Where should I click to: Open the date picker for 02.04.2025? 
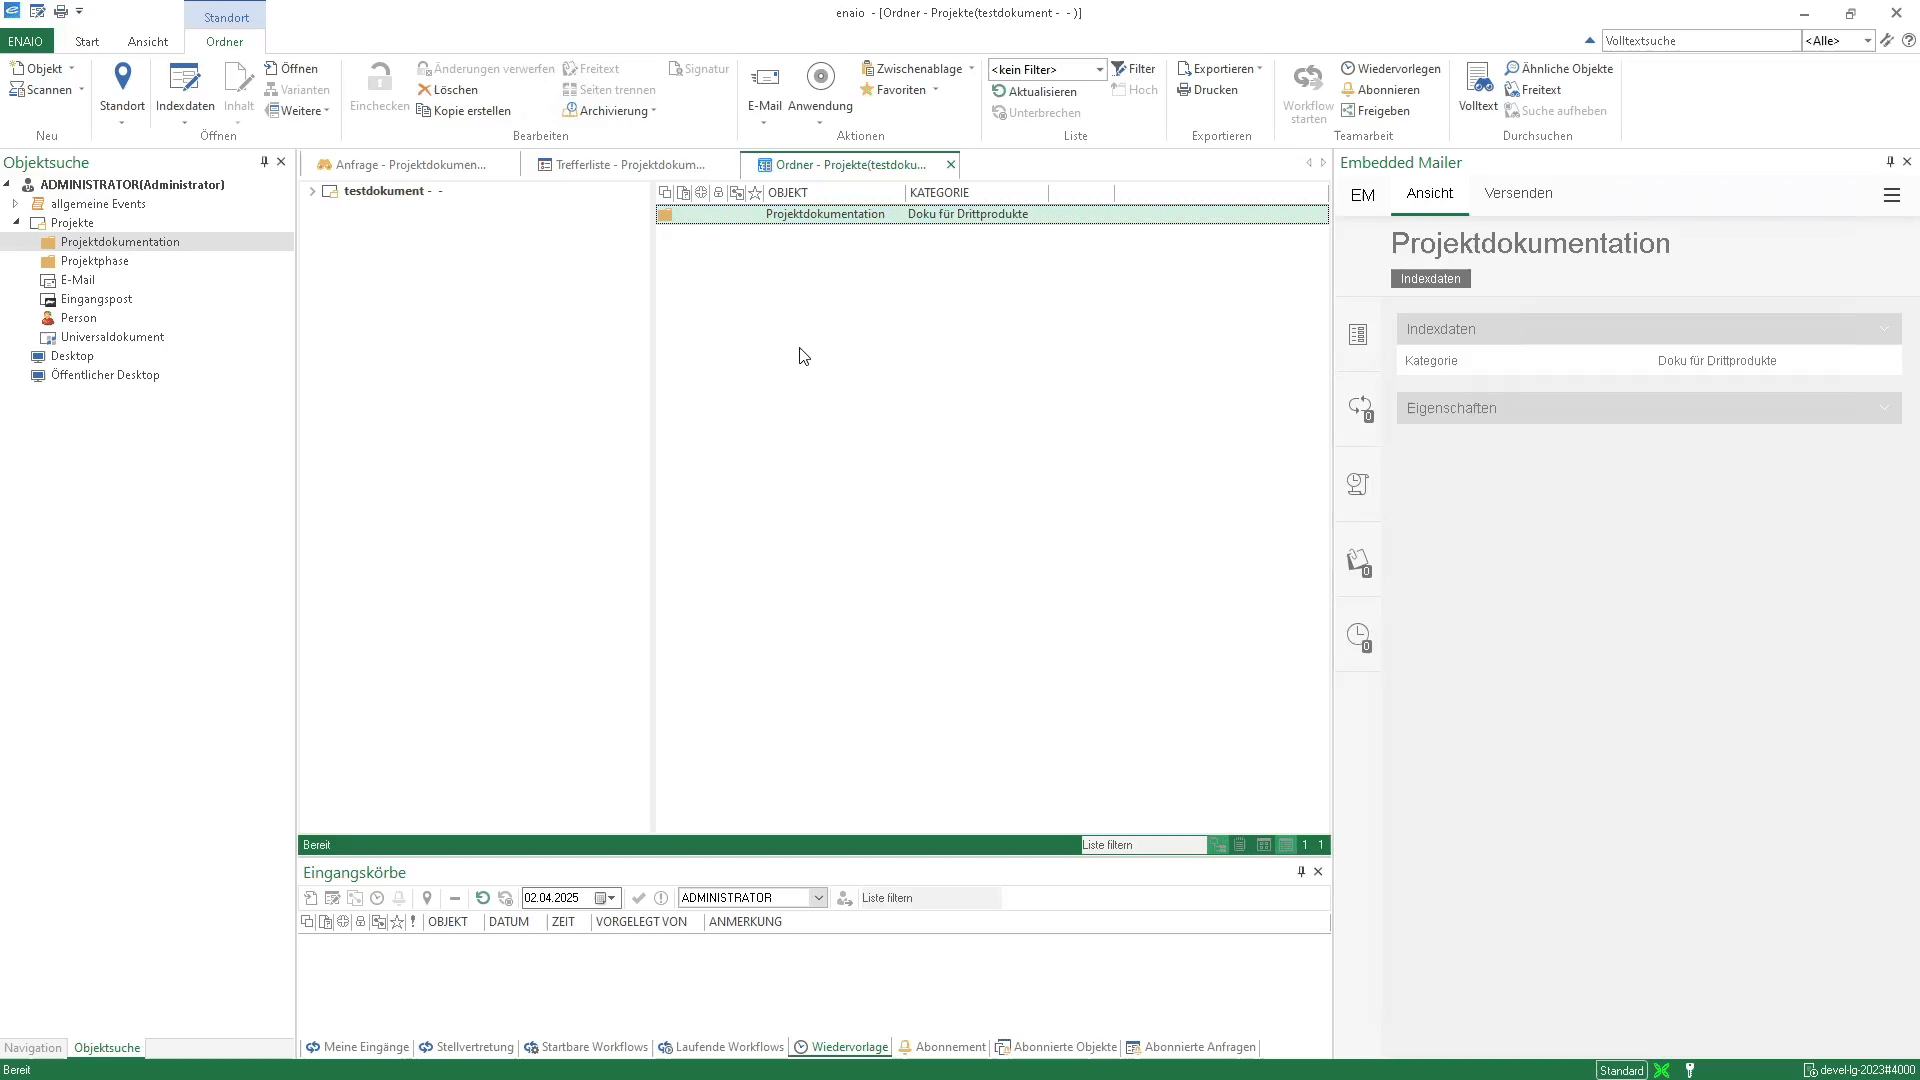(x=606, y=898)
